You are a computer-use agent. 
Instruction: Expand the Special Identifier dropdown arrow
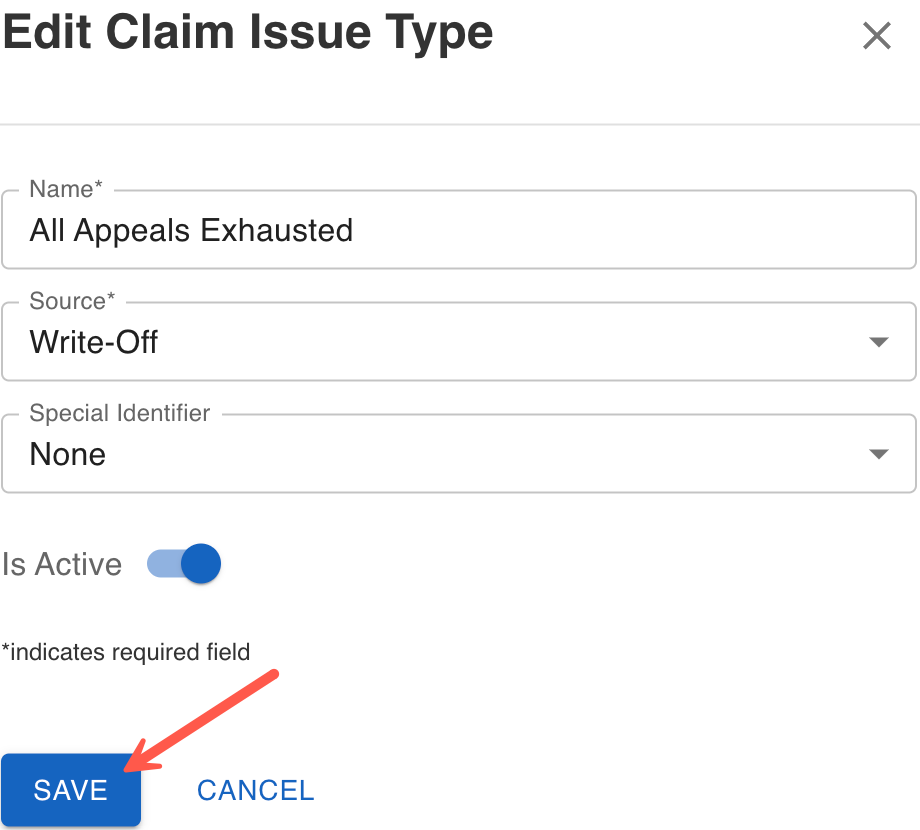point(878,455)
